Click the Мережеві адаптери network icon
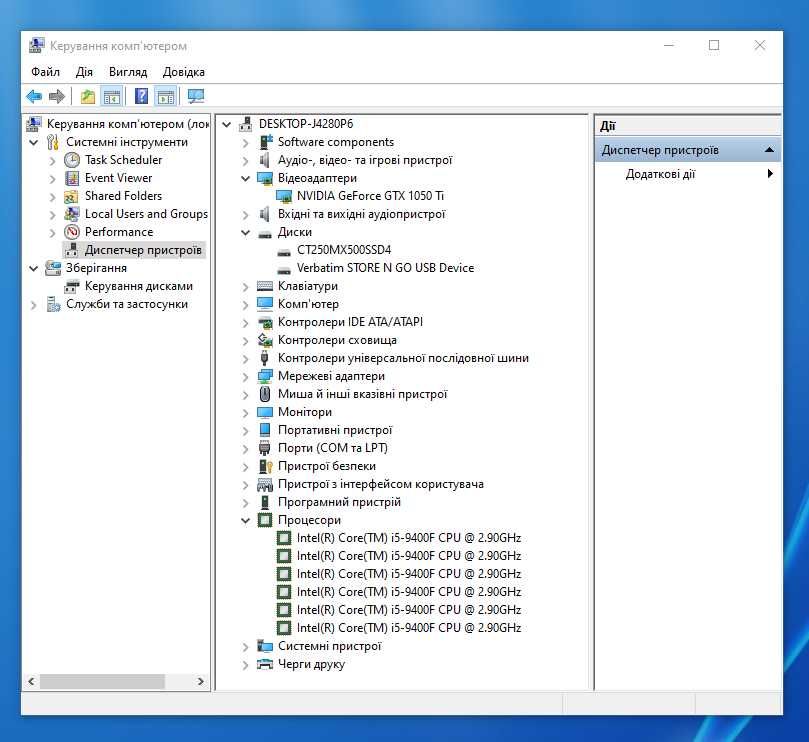809x742 pixels. coord(265,376)
